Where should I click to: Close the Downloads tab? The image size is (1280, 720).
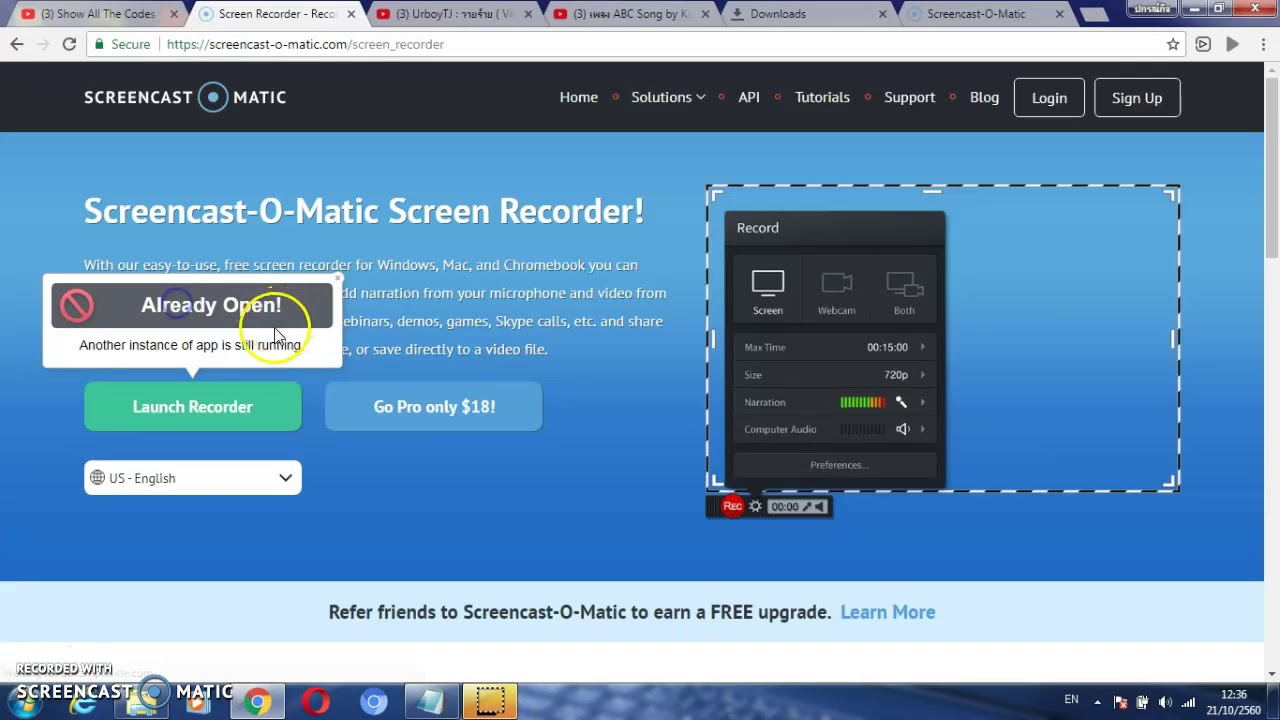(x=883, y=14)
